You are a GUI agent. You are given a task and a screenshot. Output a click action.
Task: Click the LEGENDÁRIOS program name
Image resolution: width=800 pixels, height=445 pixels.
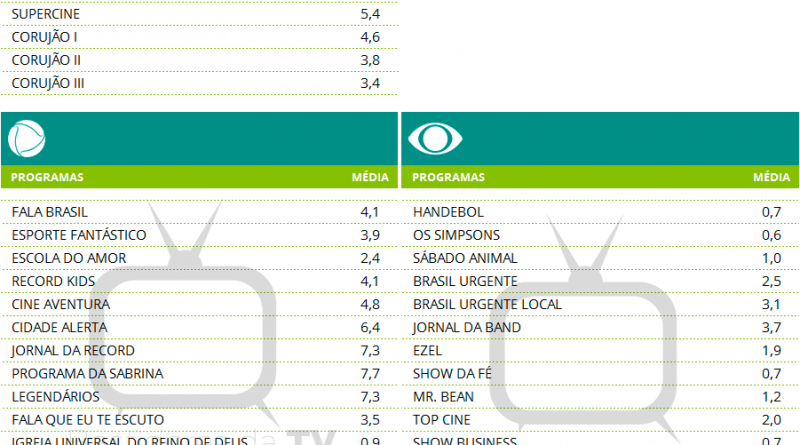[x=54, y=396]
